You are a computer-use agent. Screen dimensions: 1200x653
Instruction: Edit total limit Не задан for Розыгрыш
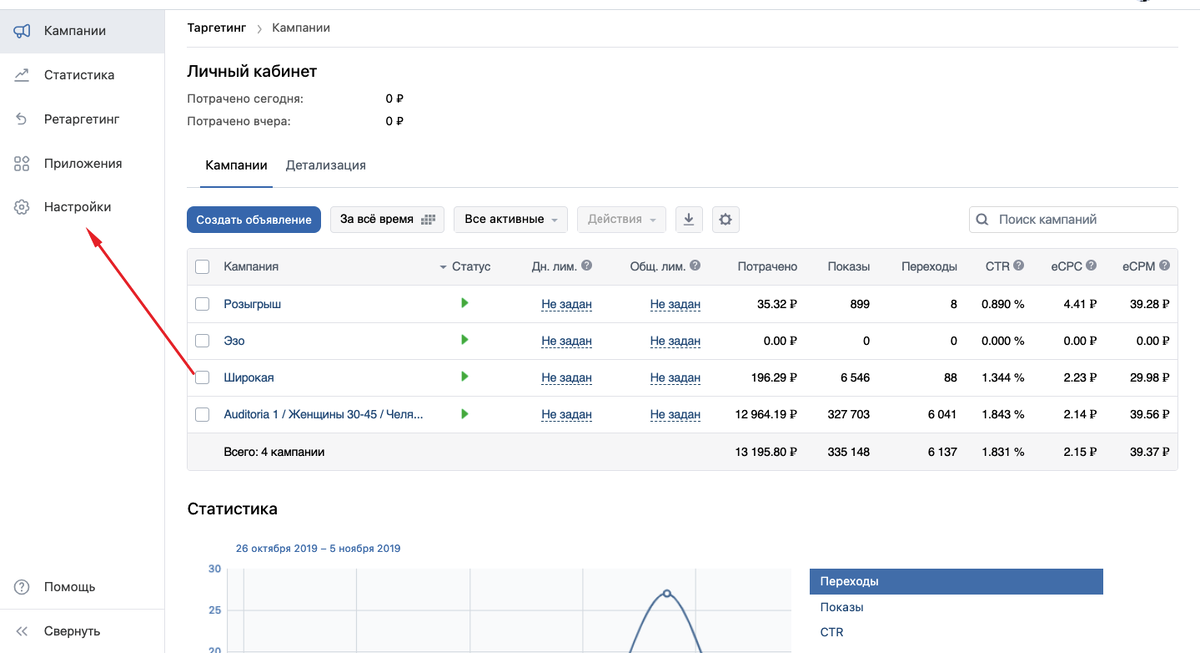click(675, 304)
